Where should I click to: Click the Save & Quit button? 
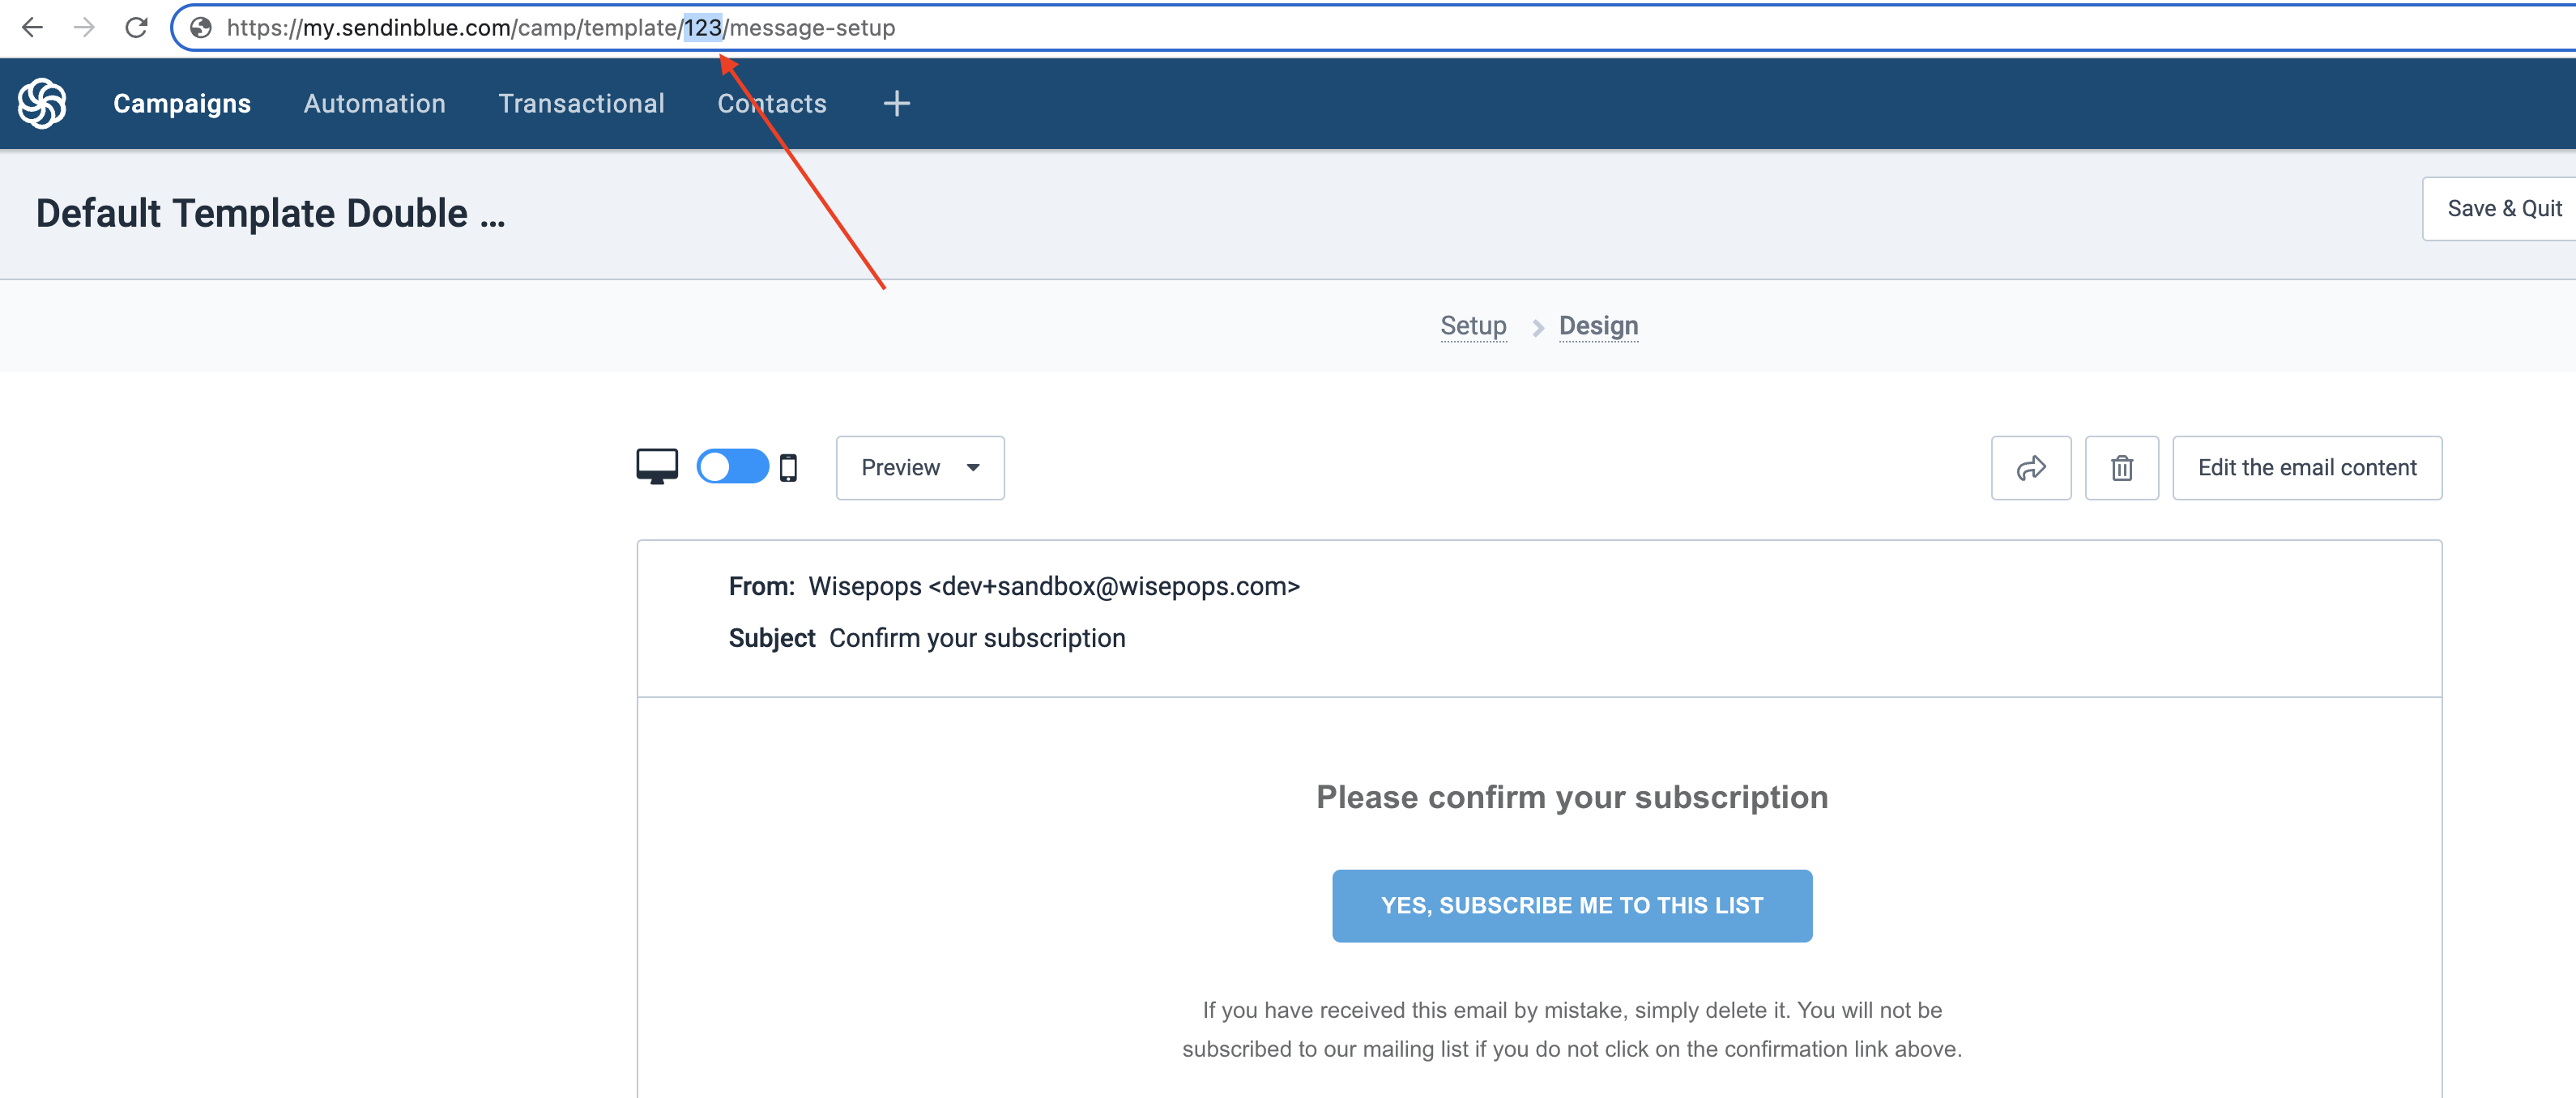click(x=2500, y=209)
